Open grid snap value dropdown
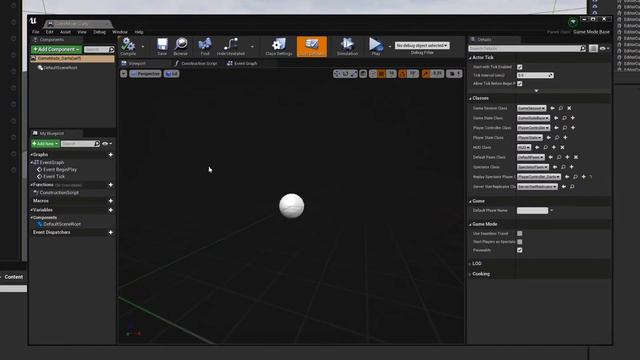Screen dimensions: 640x360 coord(391,73)
